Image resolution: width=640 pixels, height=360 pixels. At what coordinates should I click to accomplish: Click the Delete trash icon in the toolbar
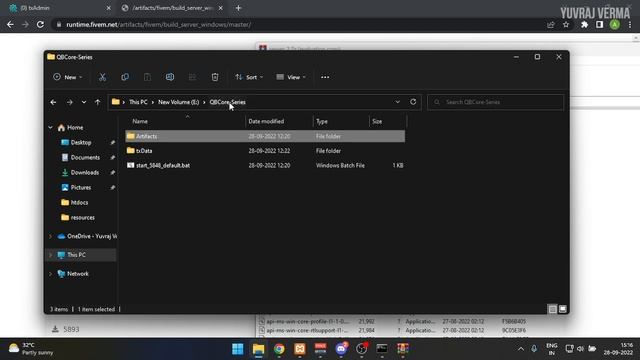(x=215, y=77)
